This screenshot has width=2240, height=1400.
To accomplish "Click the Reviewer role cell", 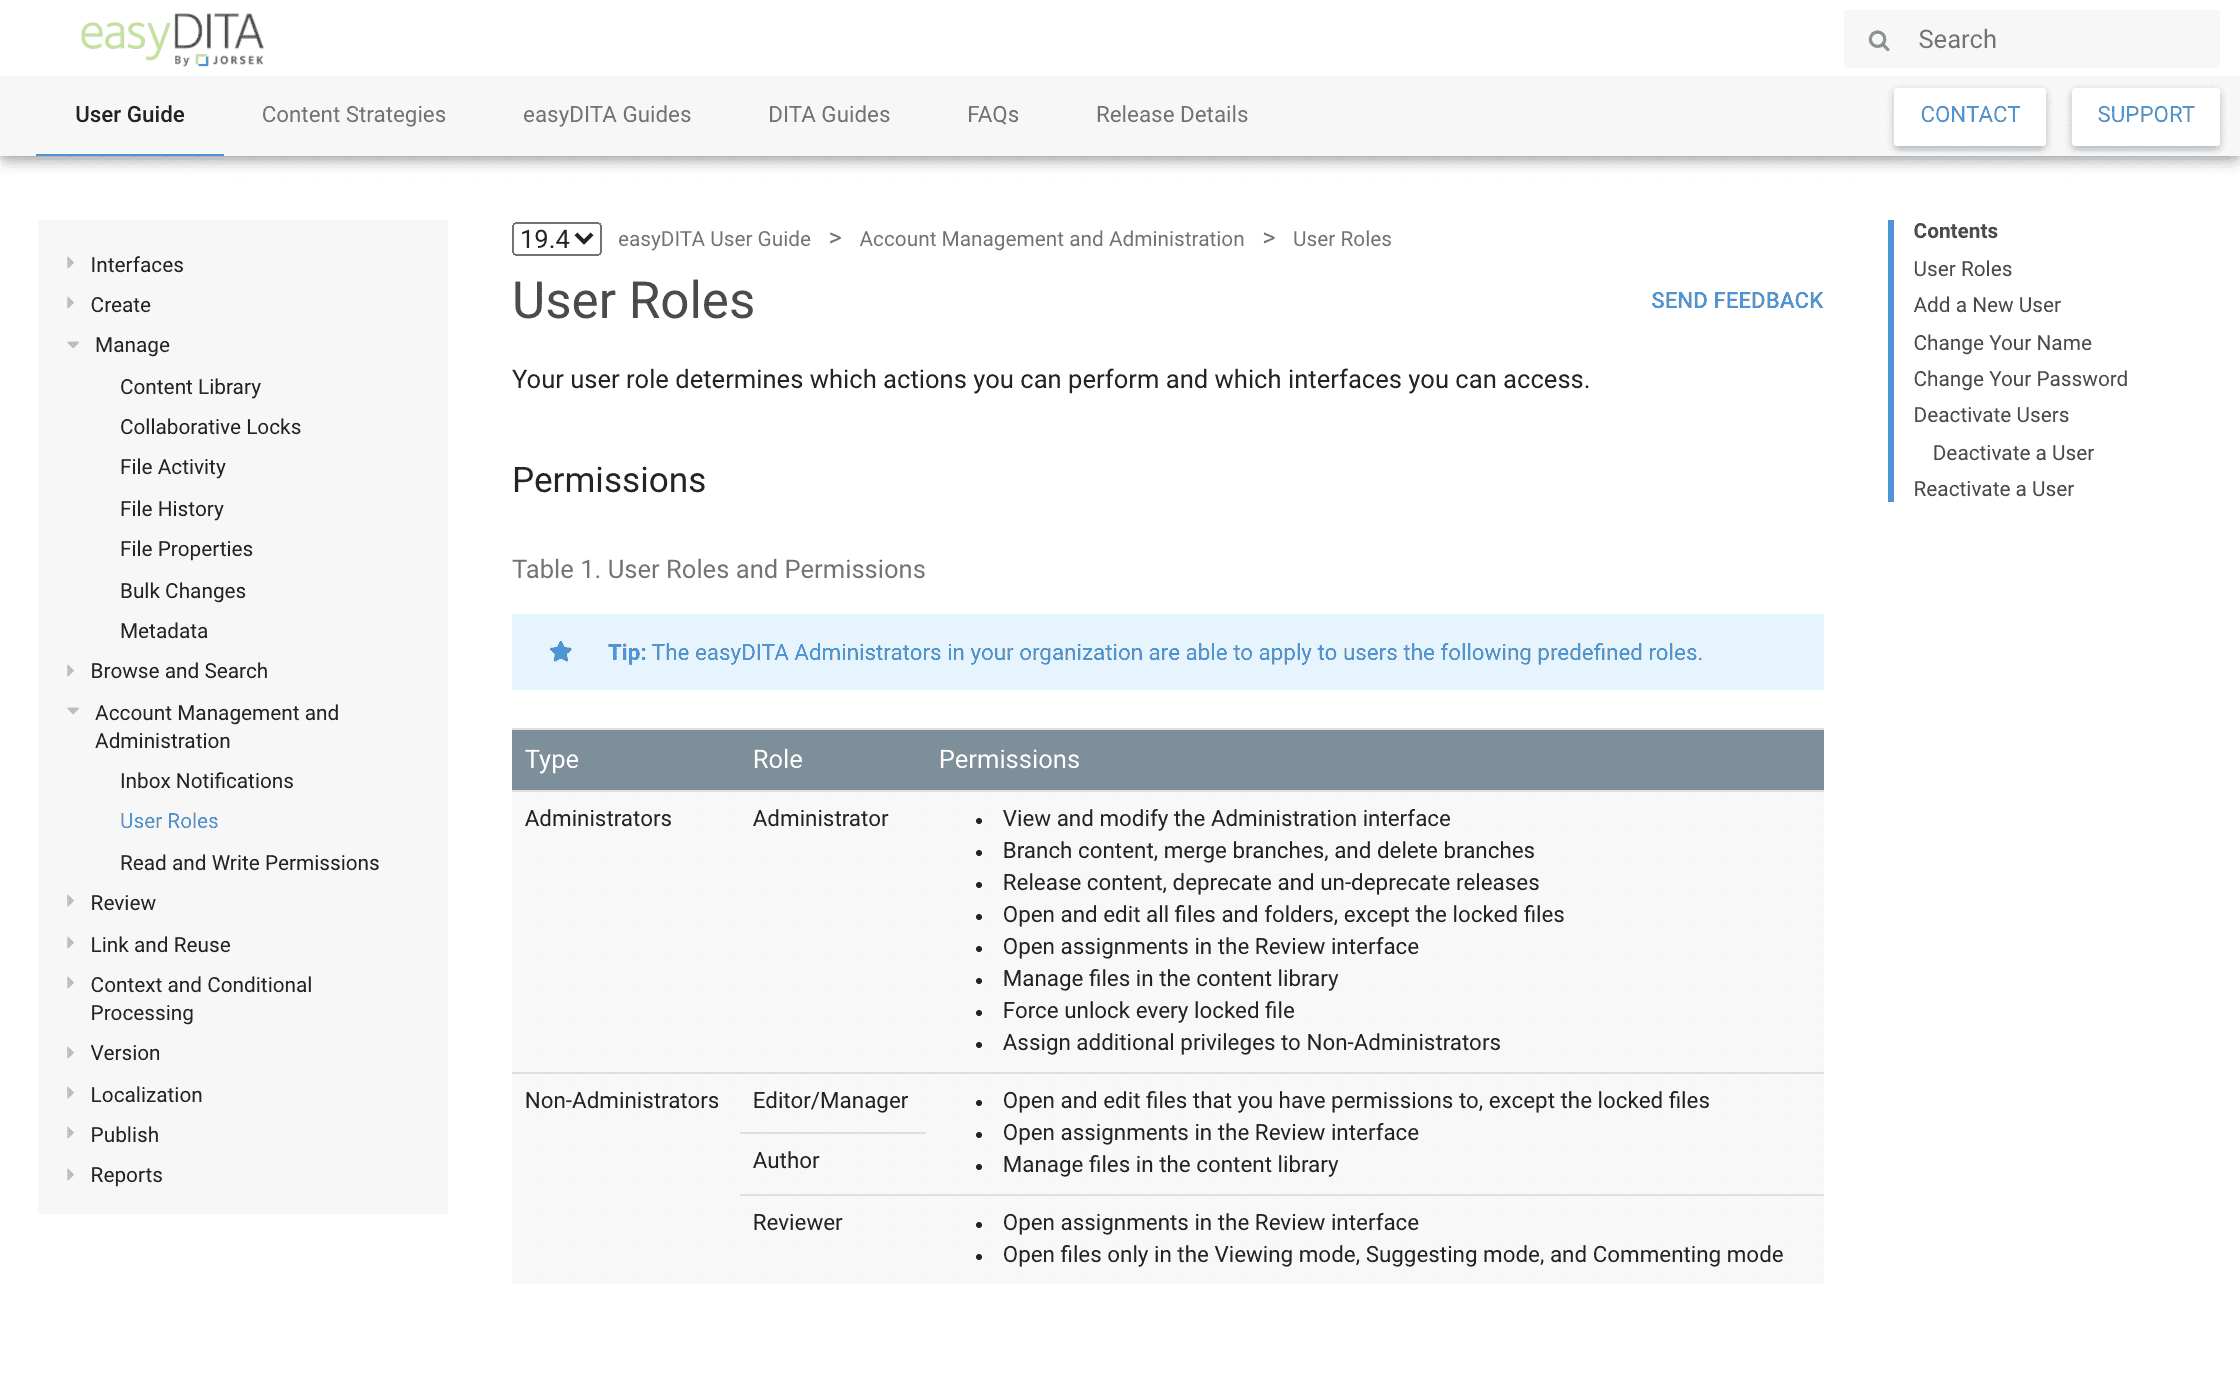I will pos(798,1223).
